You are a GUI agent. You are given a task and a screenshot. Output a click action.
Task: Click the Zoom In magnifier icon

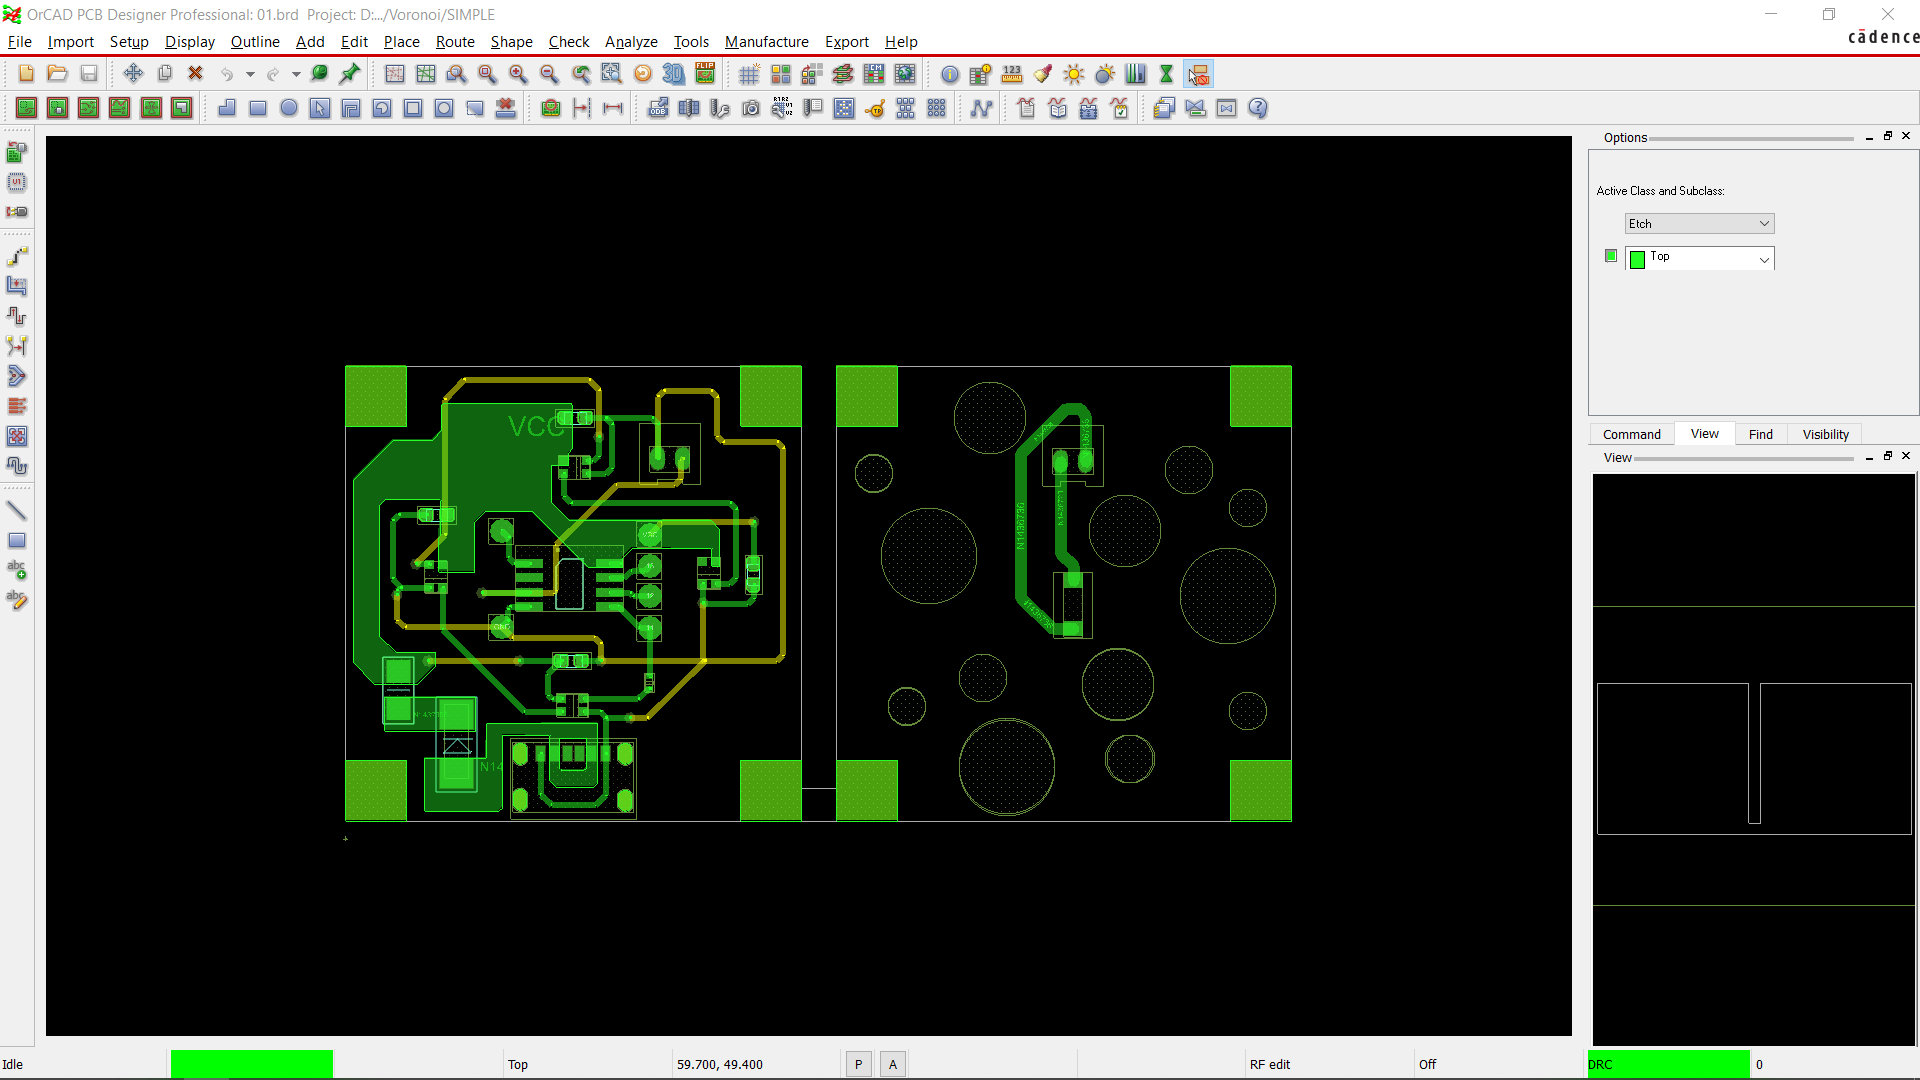518,74
